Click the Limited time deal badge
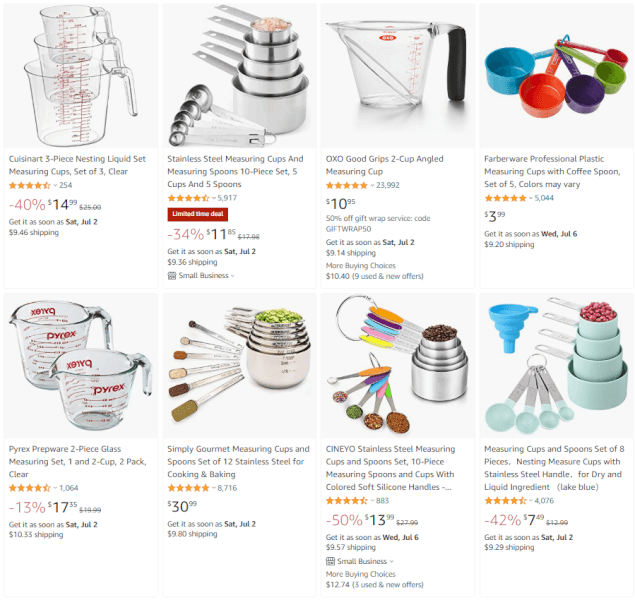This screenshot has width=635, height=600. point(198,214)
